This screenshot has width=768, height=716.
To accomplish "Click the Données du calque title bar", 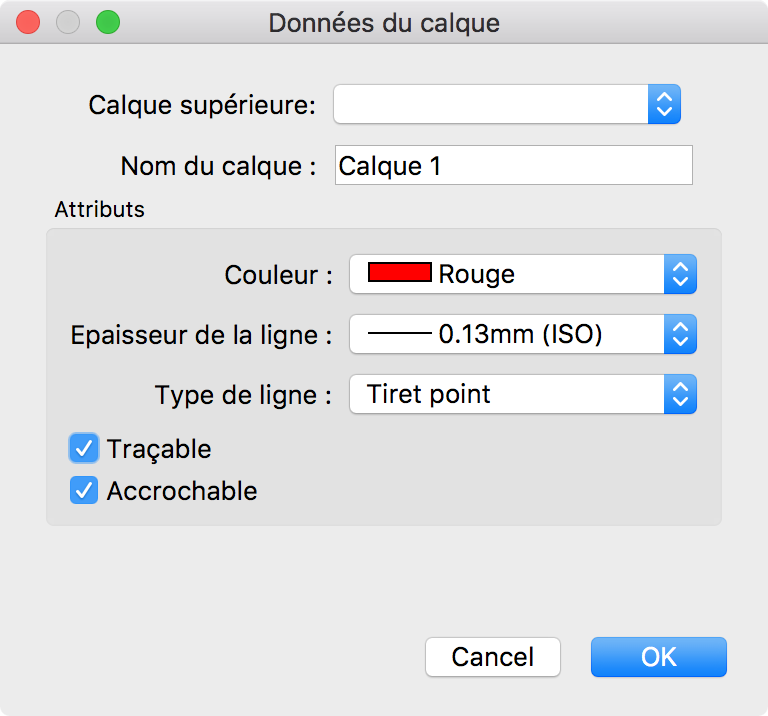I will (384, 22).
